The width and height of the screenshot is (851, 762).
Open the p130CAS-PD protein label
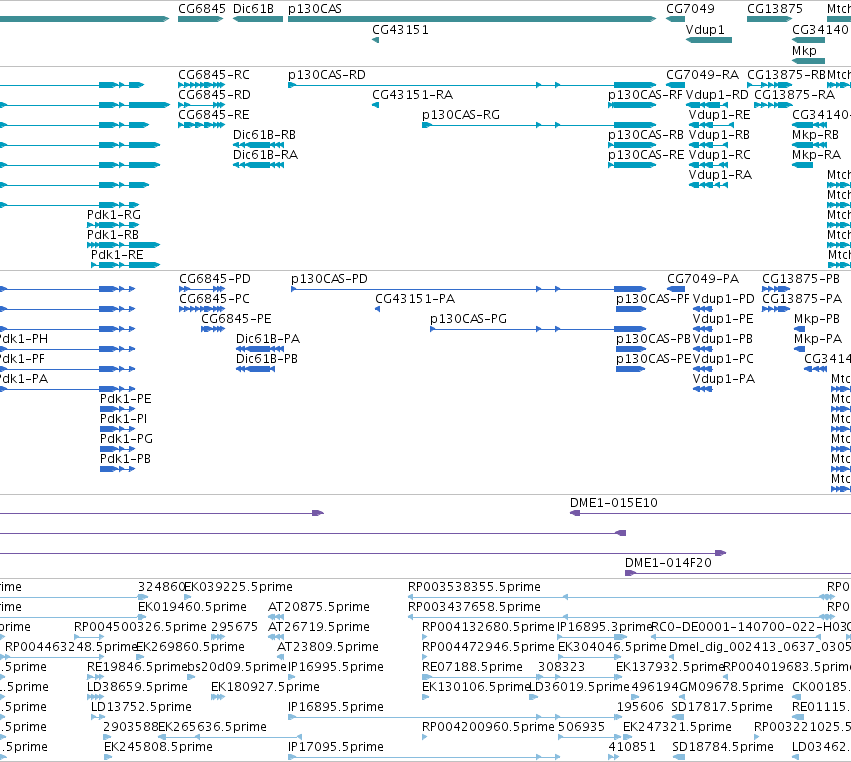(x=329, y=279)
